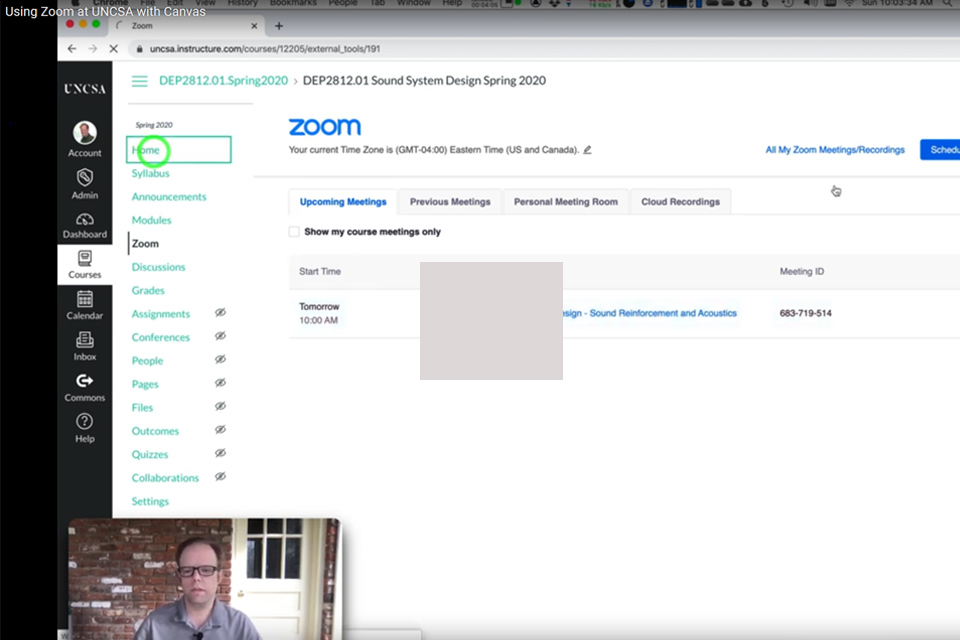
Task: Click the Admin shield icon
Action: [85, 178]
